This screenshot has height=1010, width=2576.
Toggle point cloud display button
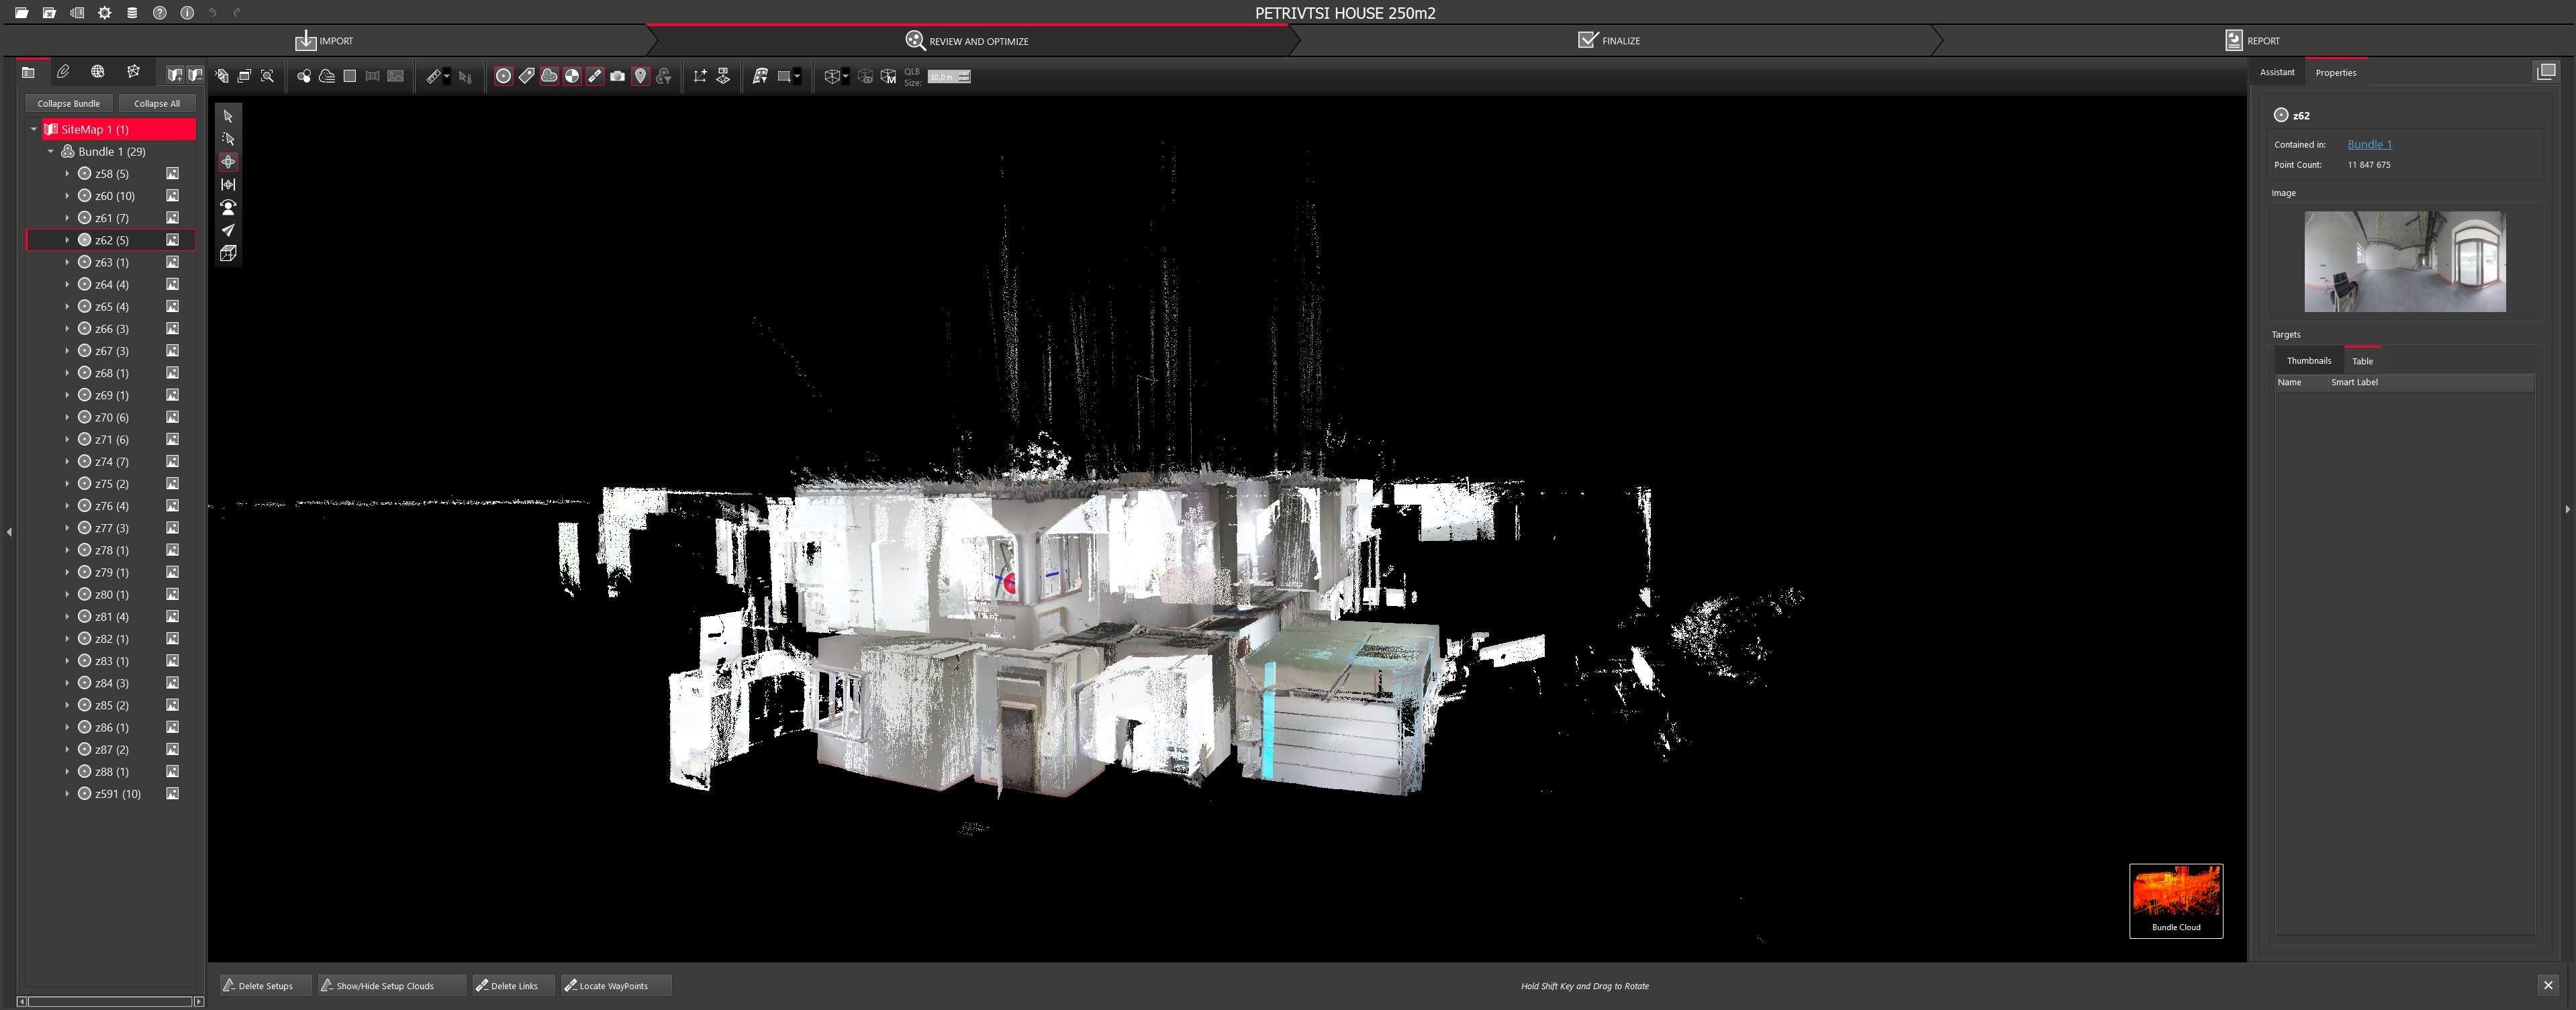pyautogui.click(x=549, y=76)
